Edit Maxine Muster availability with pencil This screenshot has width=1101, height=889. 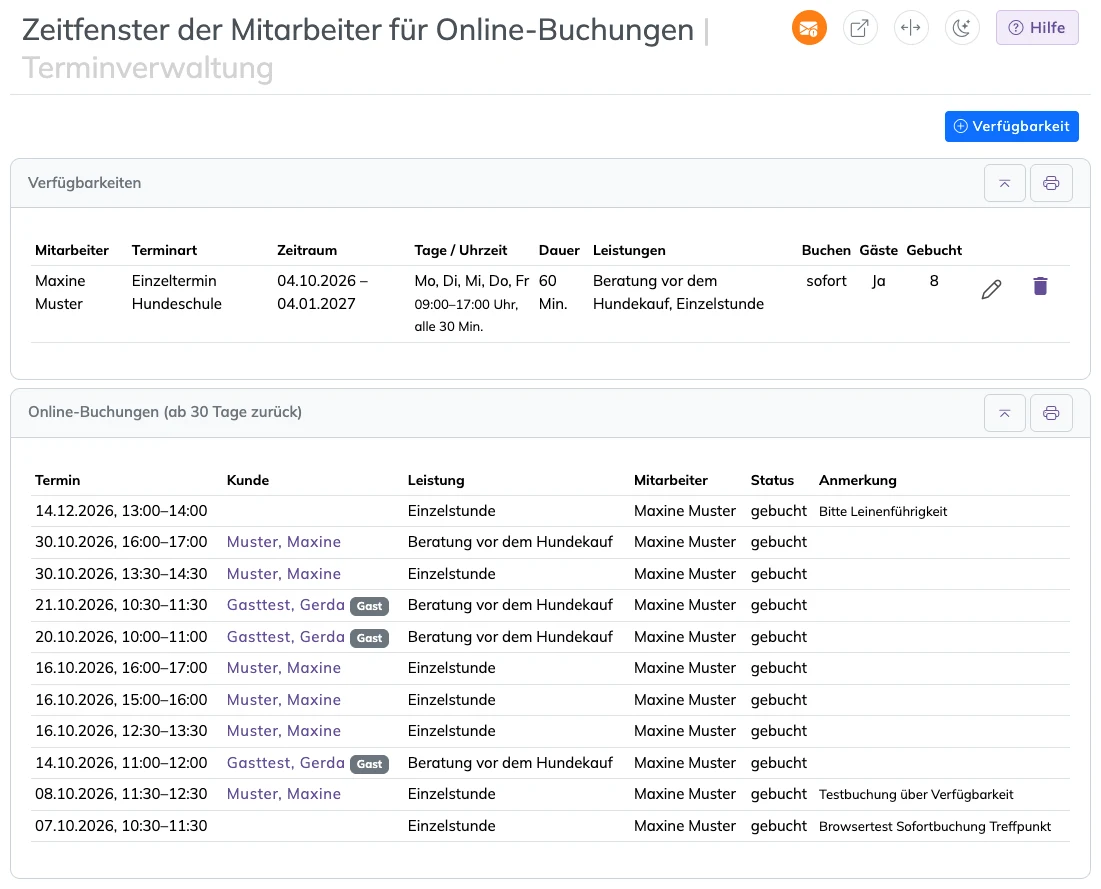[x=991, y=289]
